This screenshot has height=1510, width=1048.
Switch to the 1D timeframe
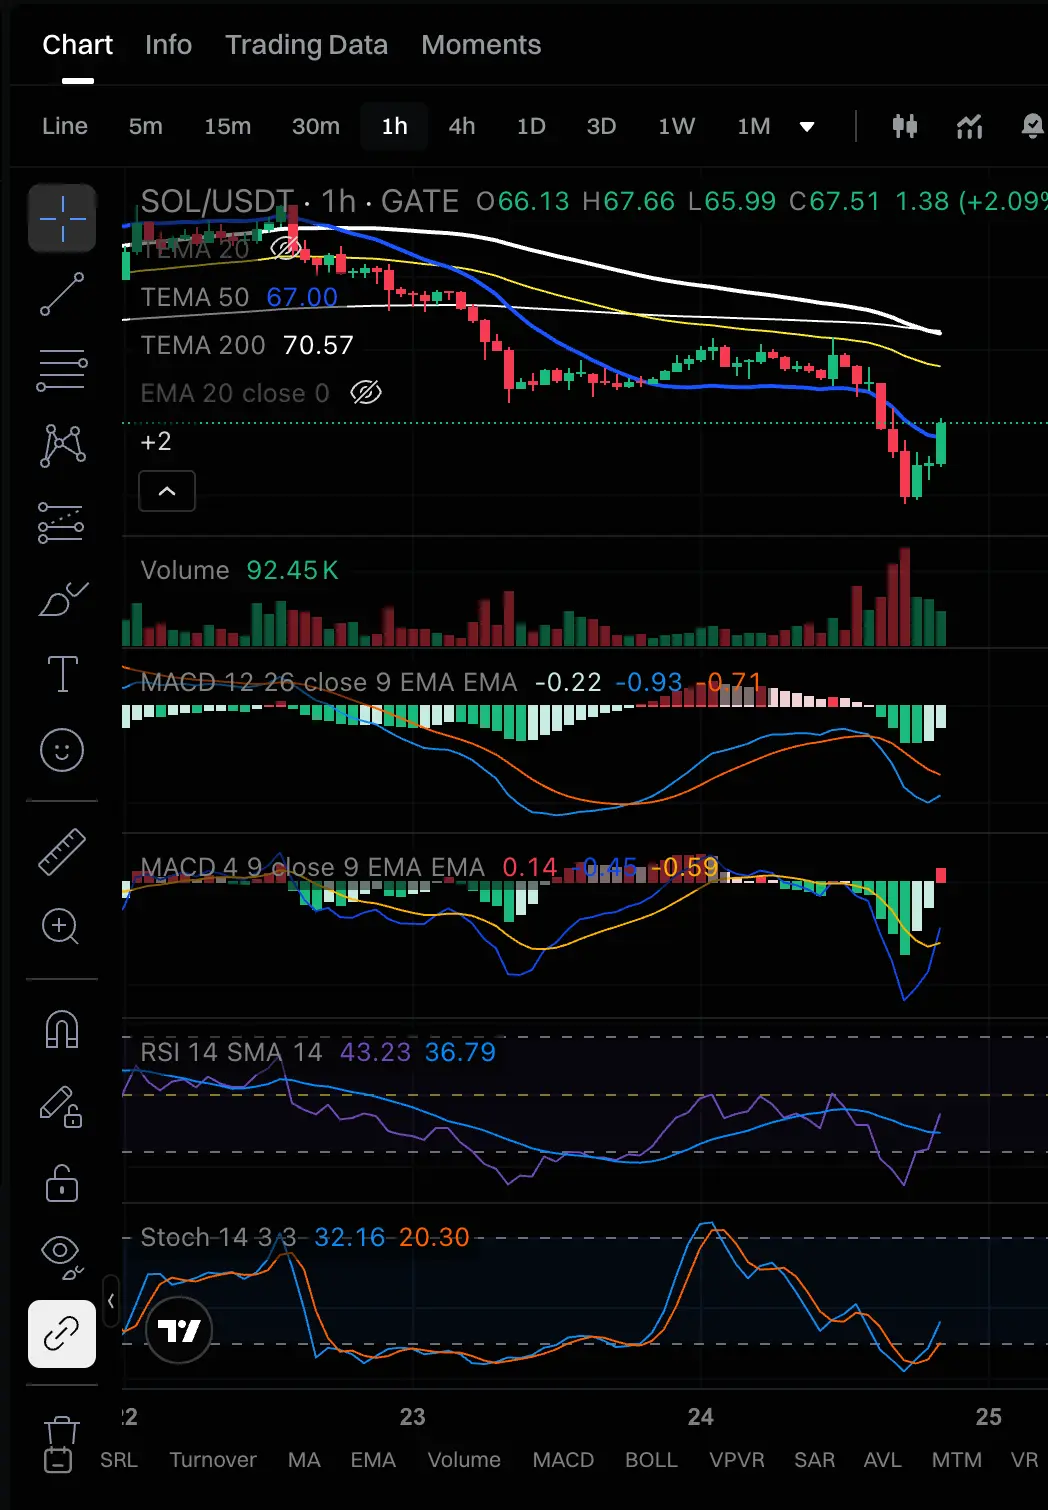click(x=531, y=126)
